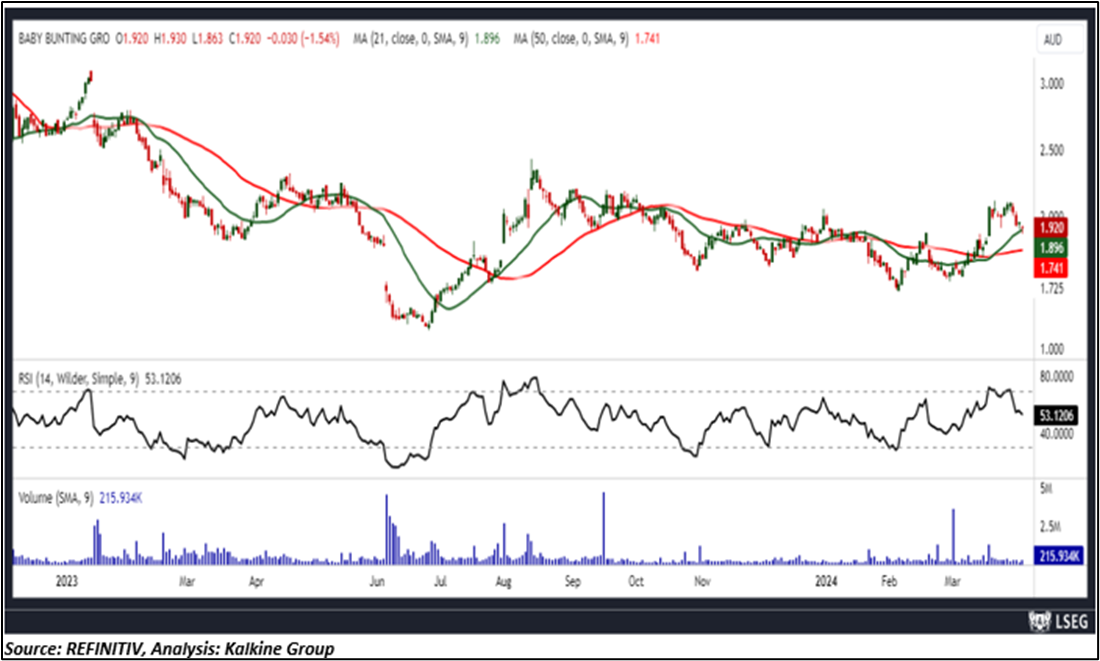This screenshot has height=661, width=1100.
Task: Click the green 1.896 price tag
Action: 1051,248
